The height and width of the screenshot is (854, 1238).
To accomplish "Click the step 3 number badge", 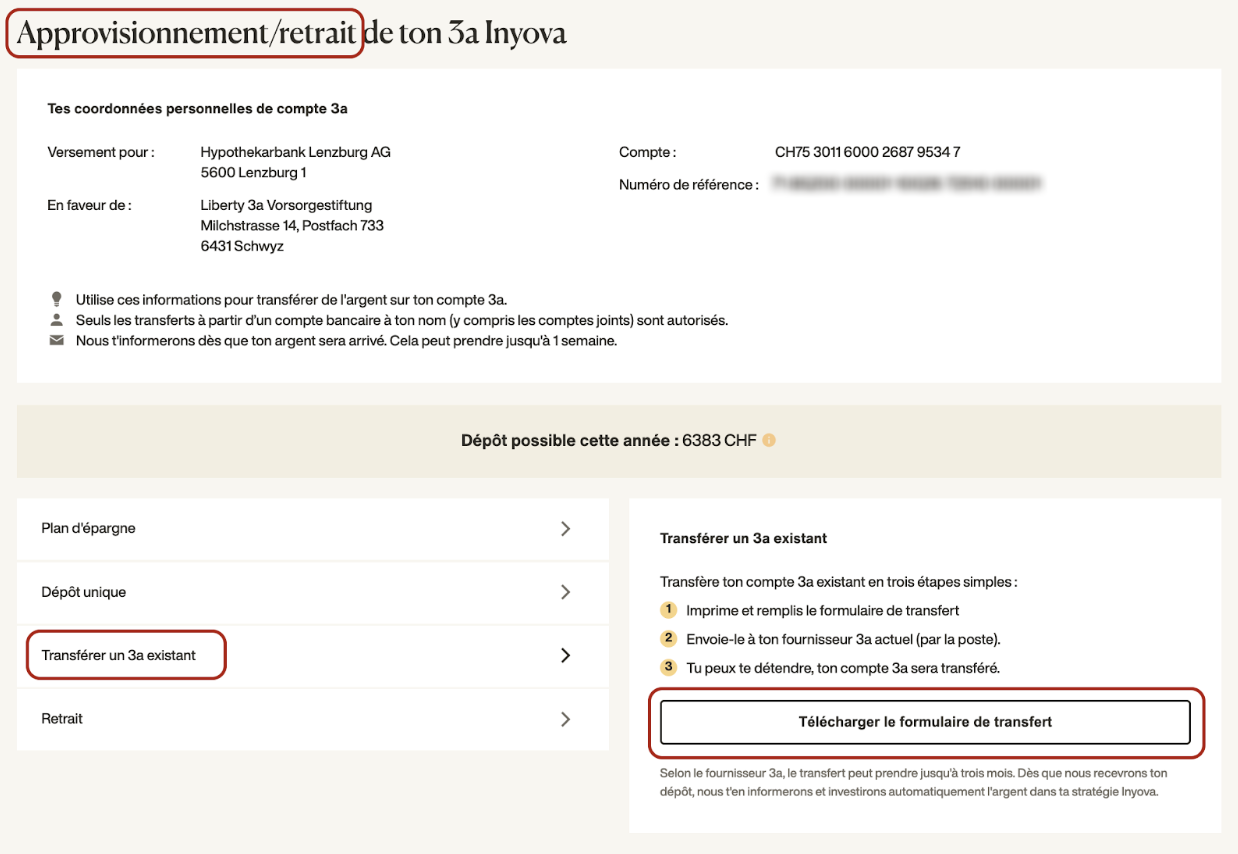I will [669, 668].
